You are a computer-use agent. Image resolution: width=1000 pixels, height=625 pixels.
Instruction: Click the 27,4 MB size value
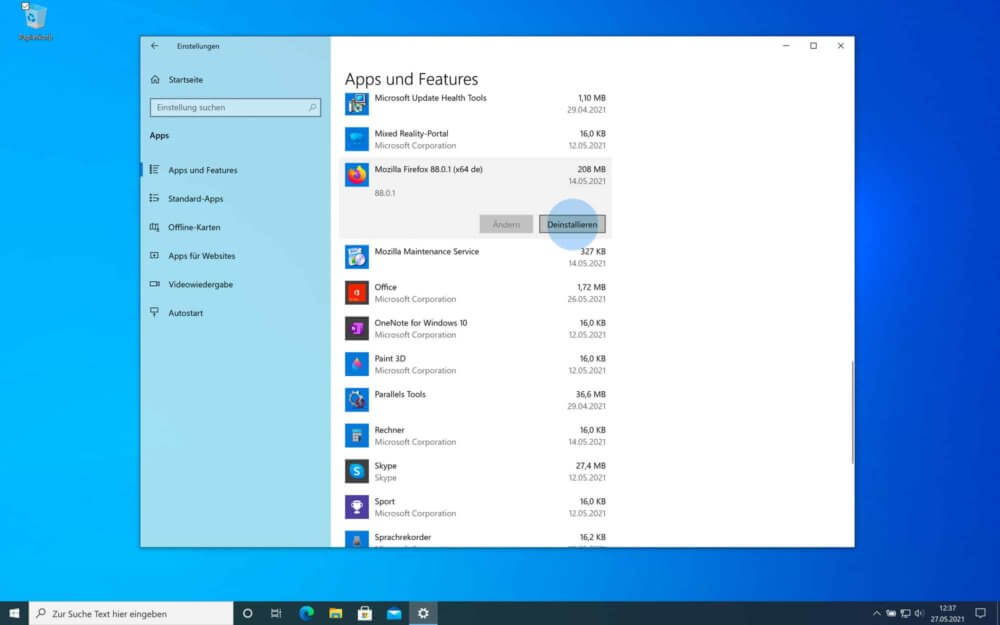(591, 466)
